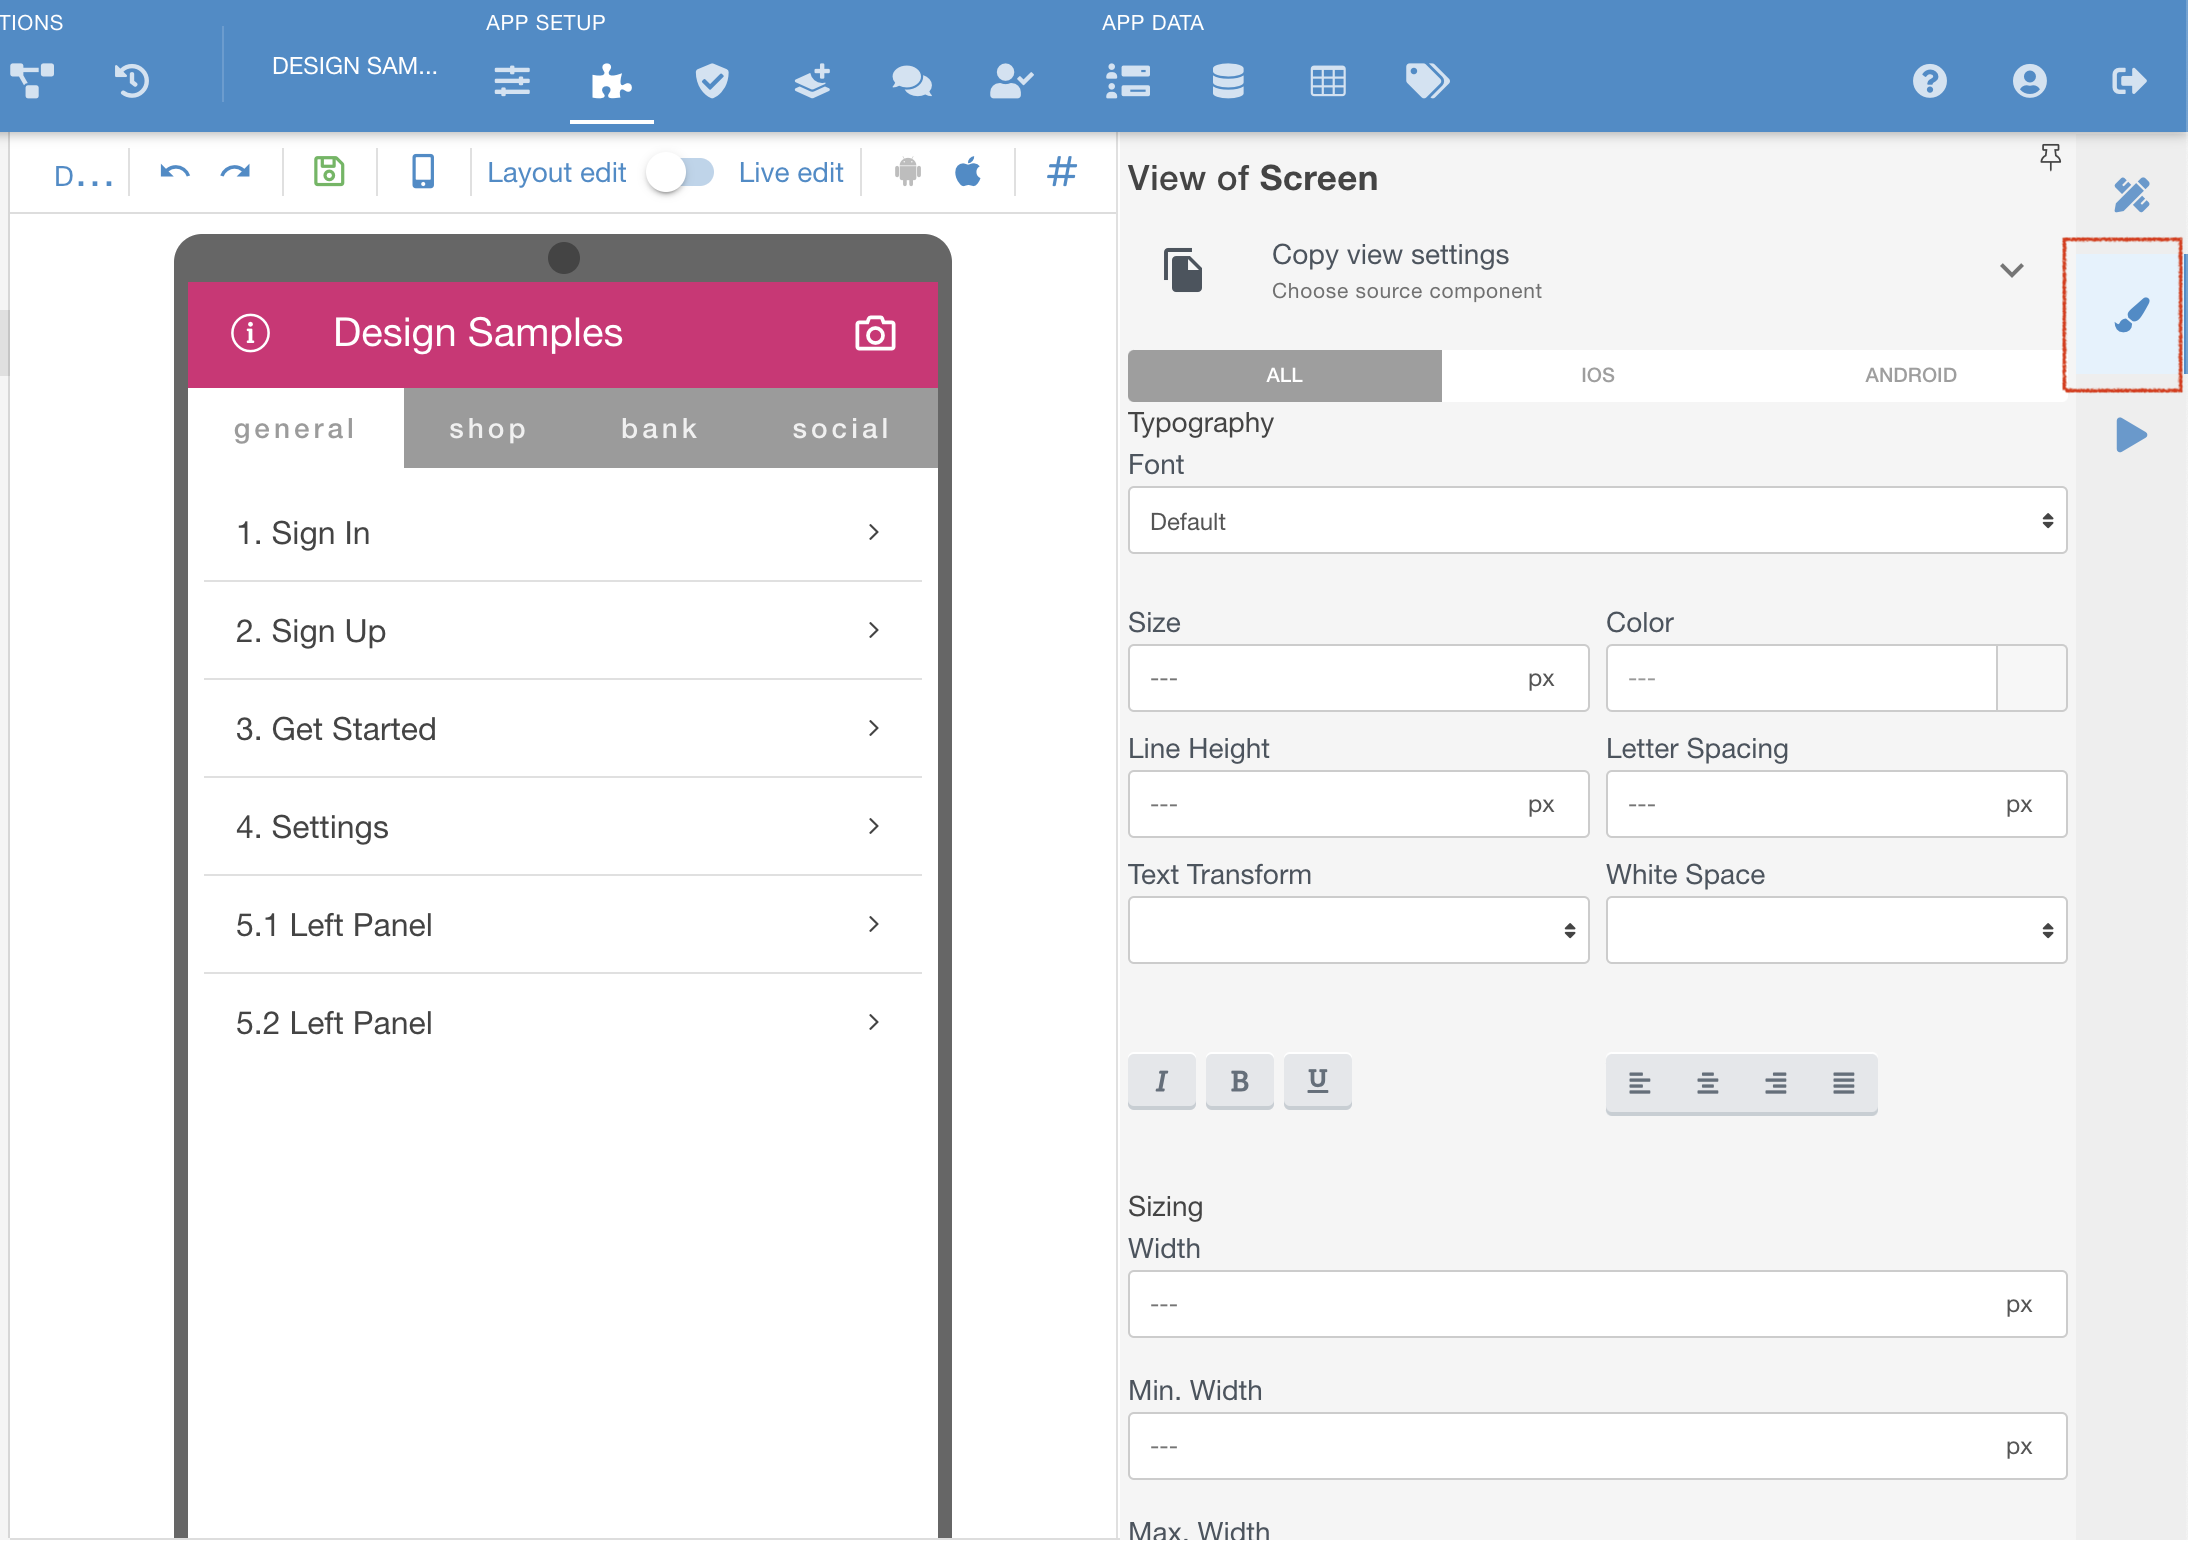Switch preview to Apple iOS platform
Image resolution: width=2188 pixels, height=1542 pixels.
[x=968, y=172]
